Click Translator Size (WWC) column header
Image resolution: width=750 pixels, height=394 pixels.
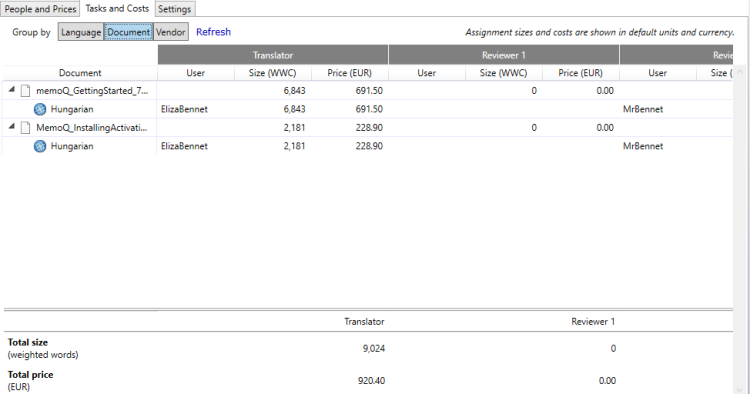point(273,73)
